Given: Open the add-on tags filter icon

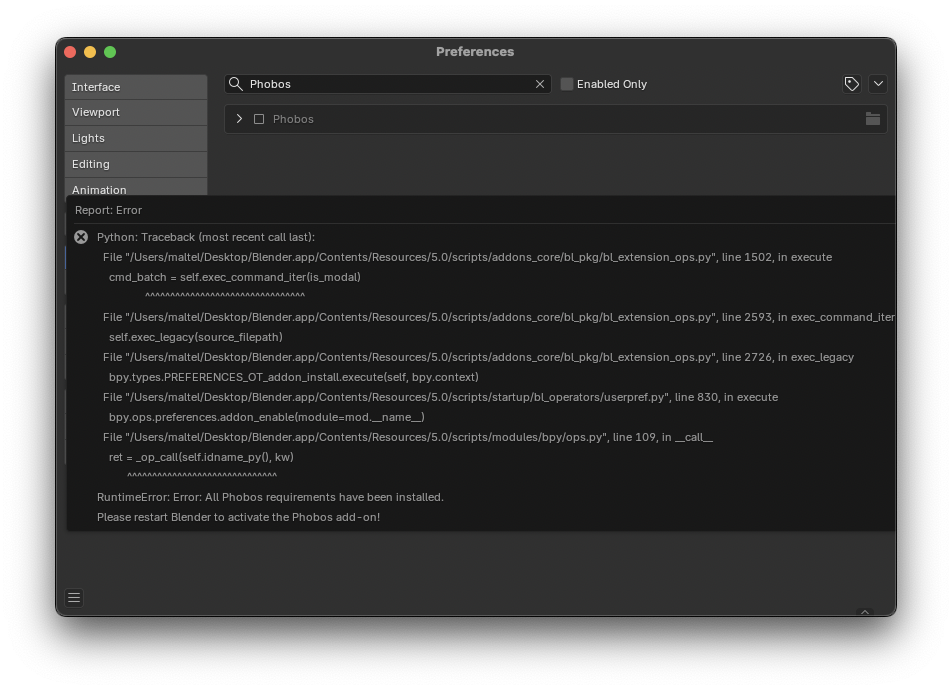Looking at the screenshot, I should [852, 84].
